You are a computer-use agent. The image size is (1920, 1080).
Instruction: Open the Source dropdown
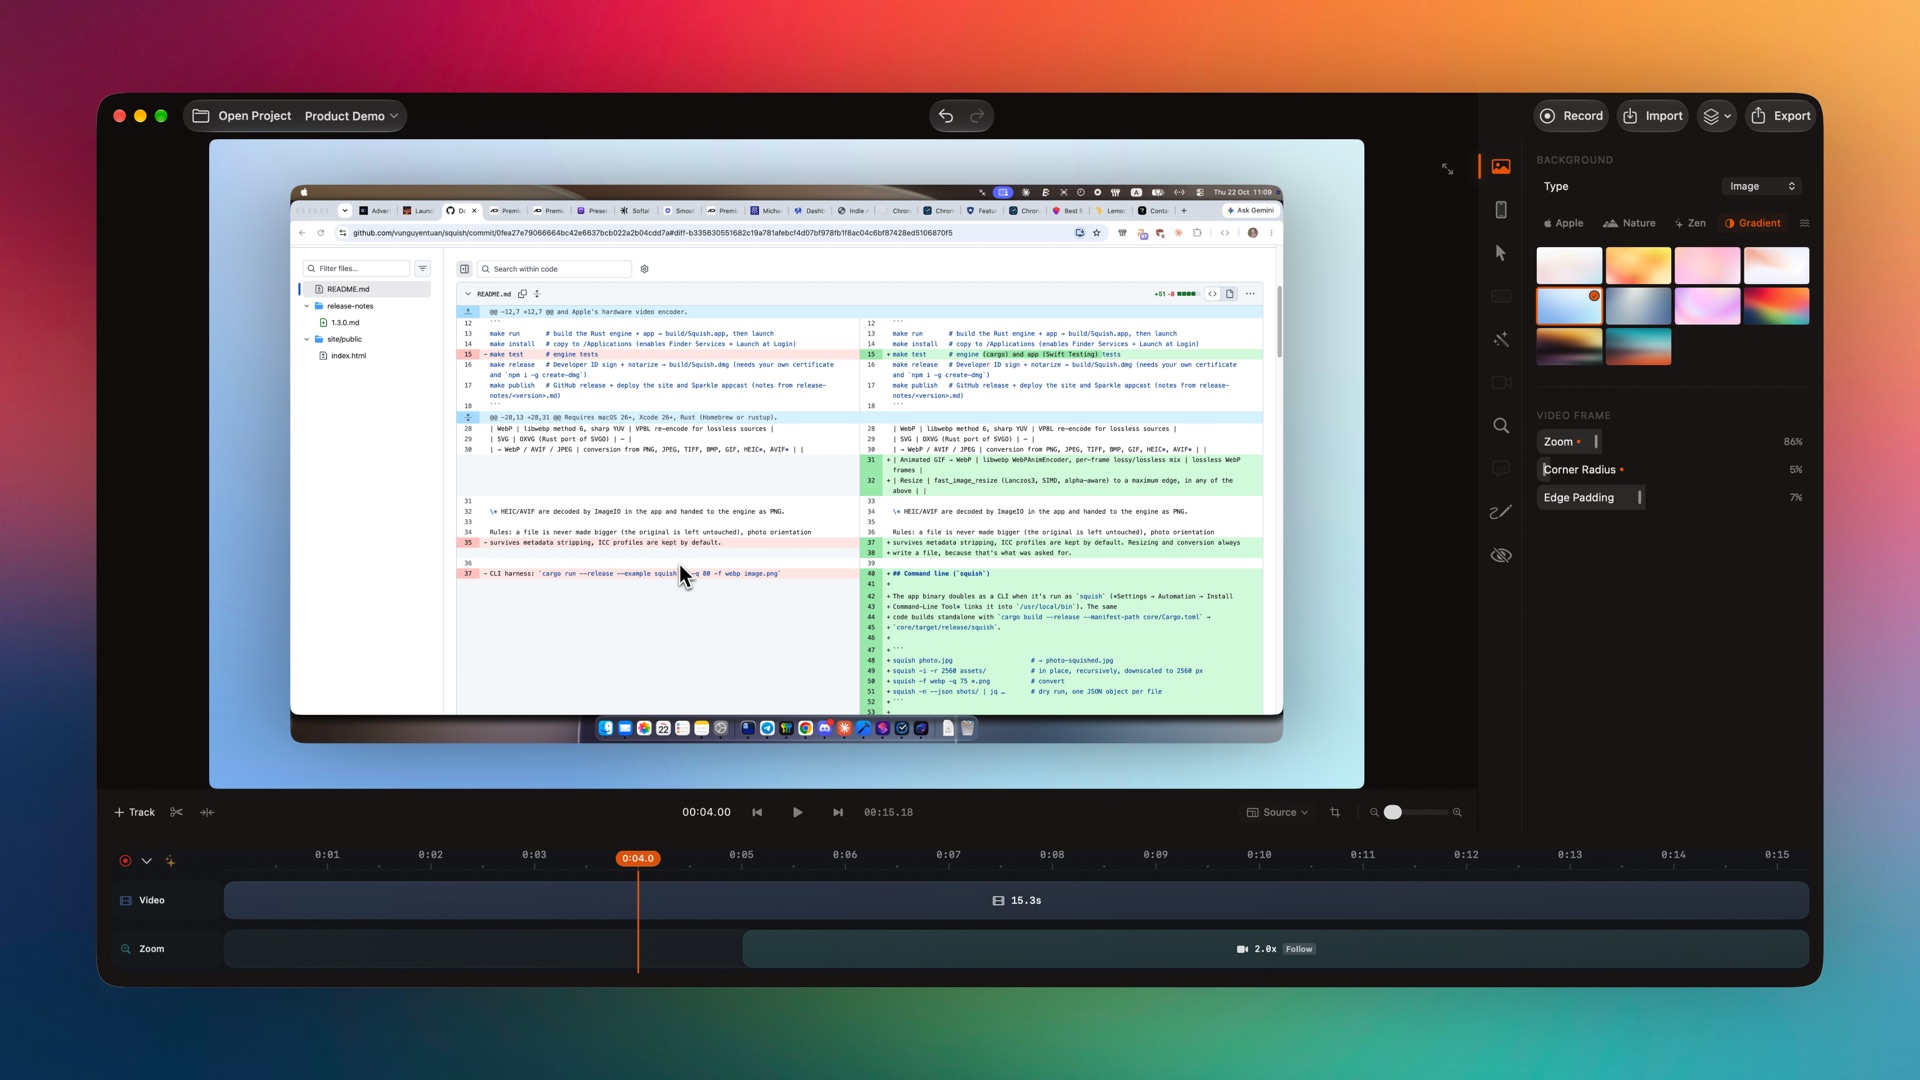click(1277, 812)
